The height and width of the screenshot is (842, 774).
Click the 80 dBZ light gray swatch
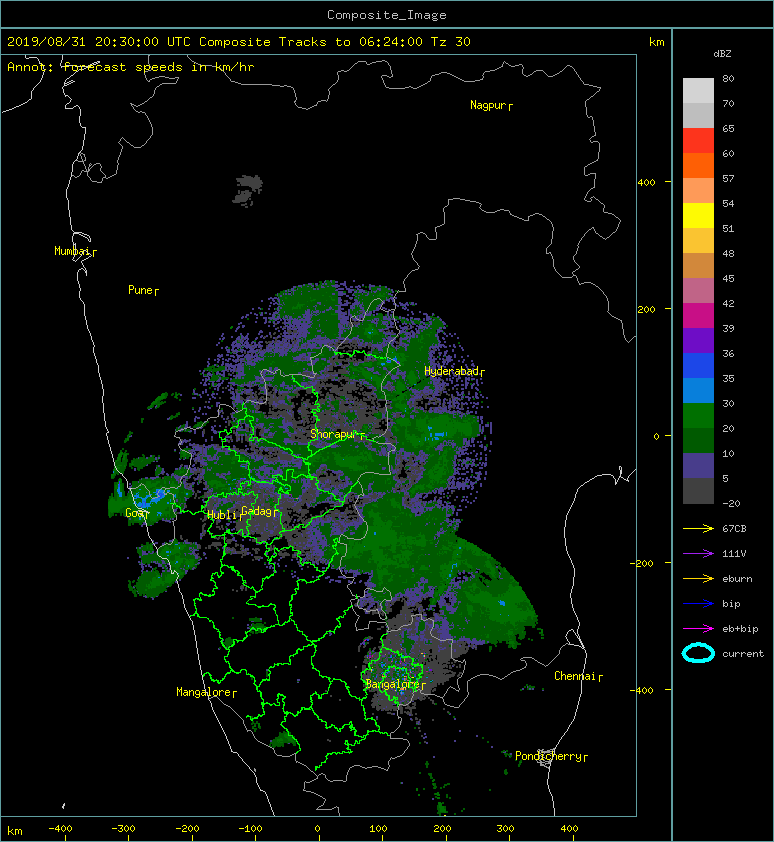698,90
